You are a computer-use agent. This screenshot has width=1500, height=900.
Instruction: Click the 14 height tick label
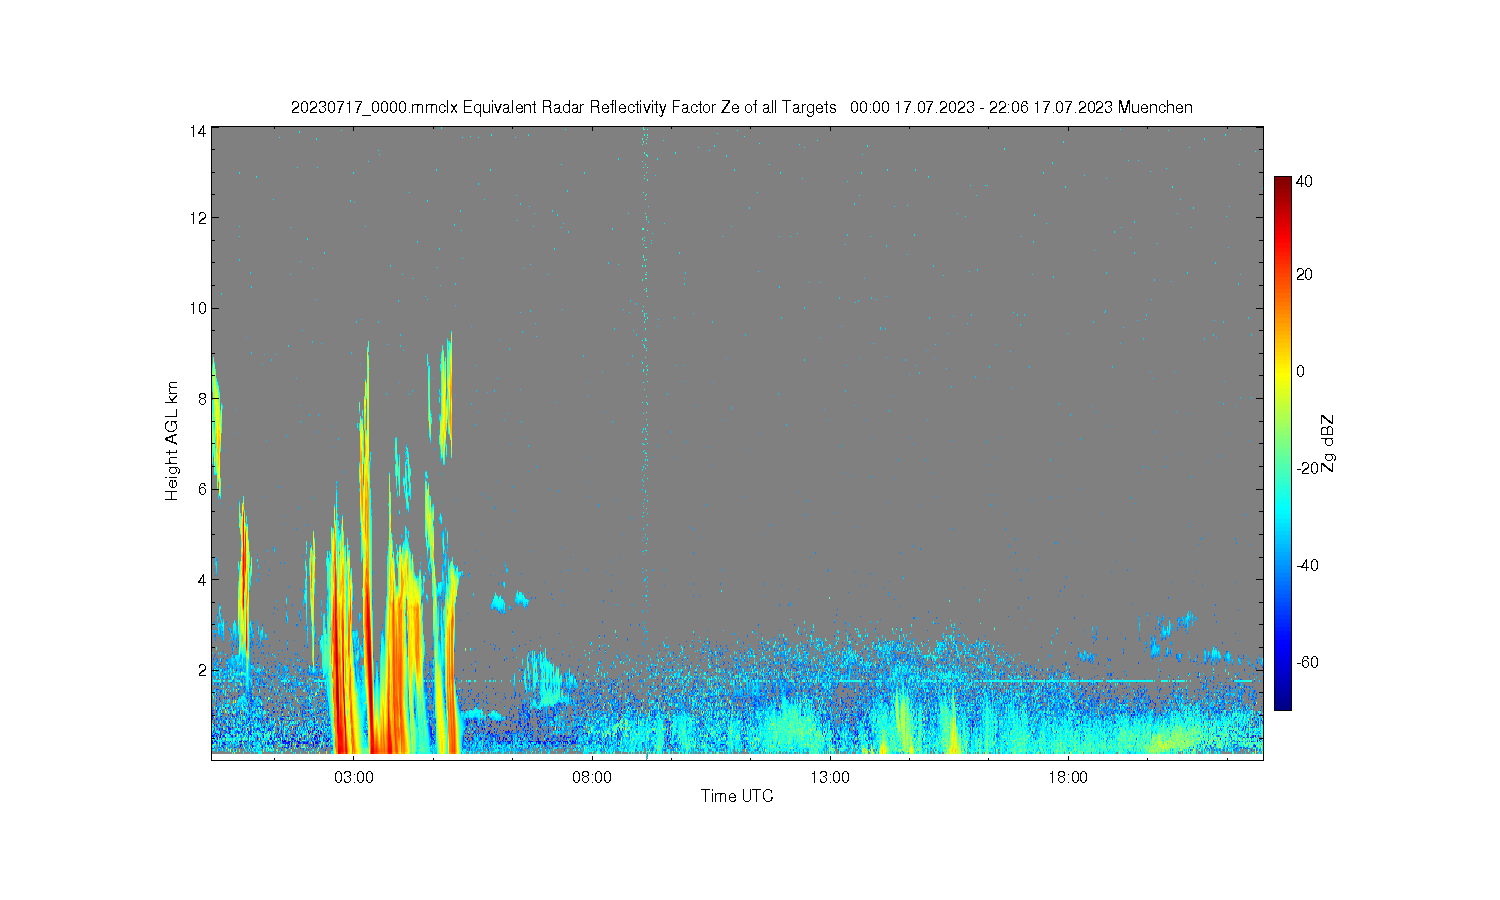click(x=199, y=131)
